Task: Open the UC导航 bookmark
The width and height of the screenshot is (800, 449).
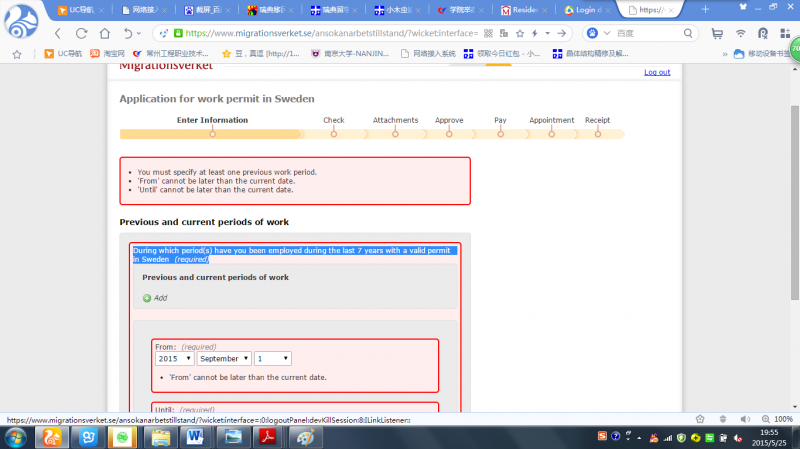Action: pyautogui.click(x=63, y=54)
